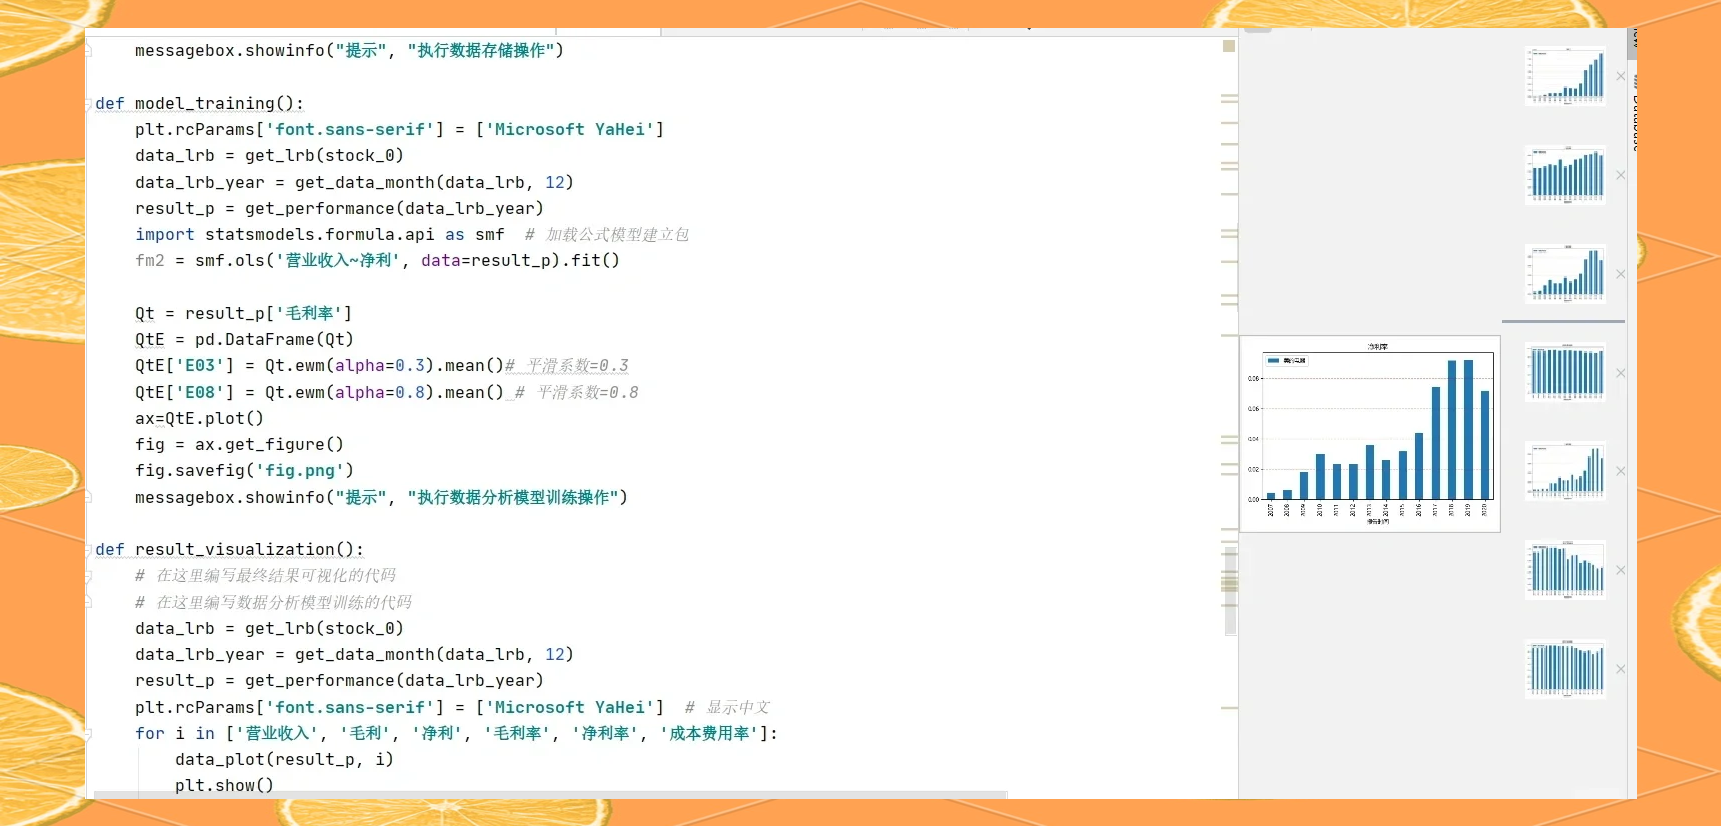Close the third plot thumbnail with its X
The width and height of the screenshot is (1721, 826).
tap(1621, 274)
